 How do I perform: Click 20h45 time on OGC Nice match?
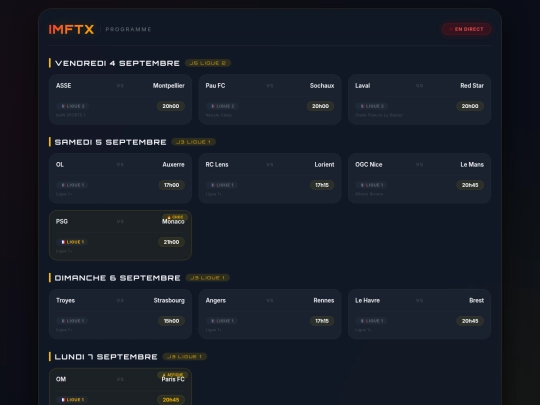[470, 185]
